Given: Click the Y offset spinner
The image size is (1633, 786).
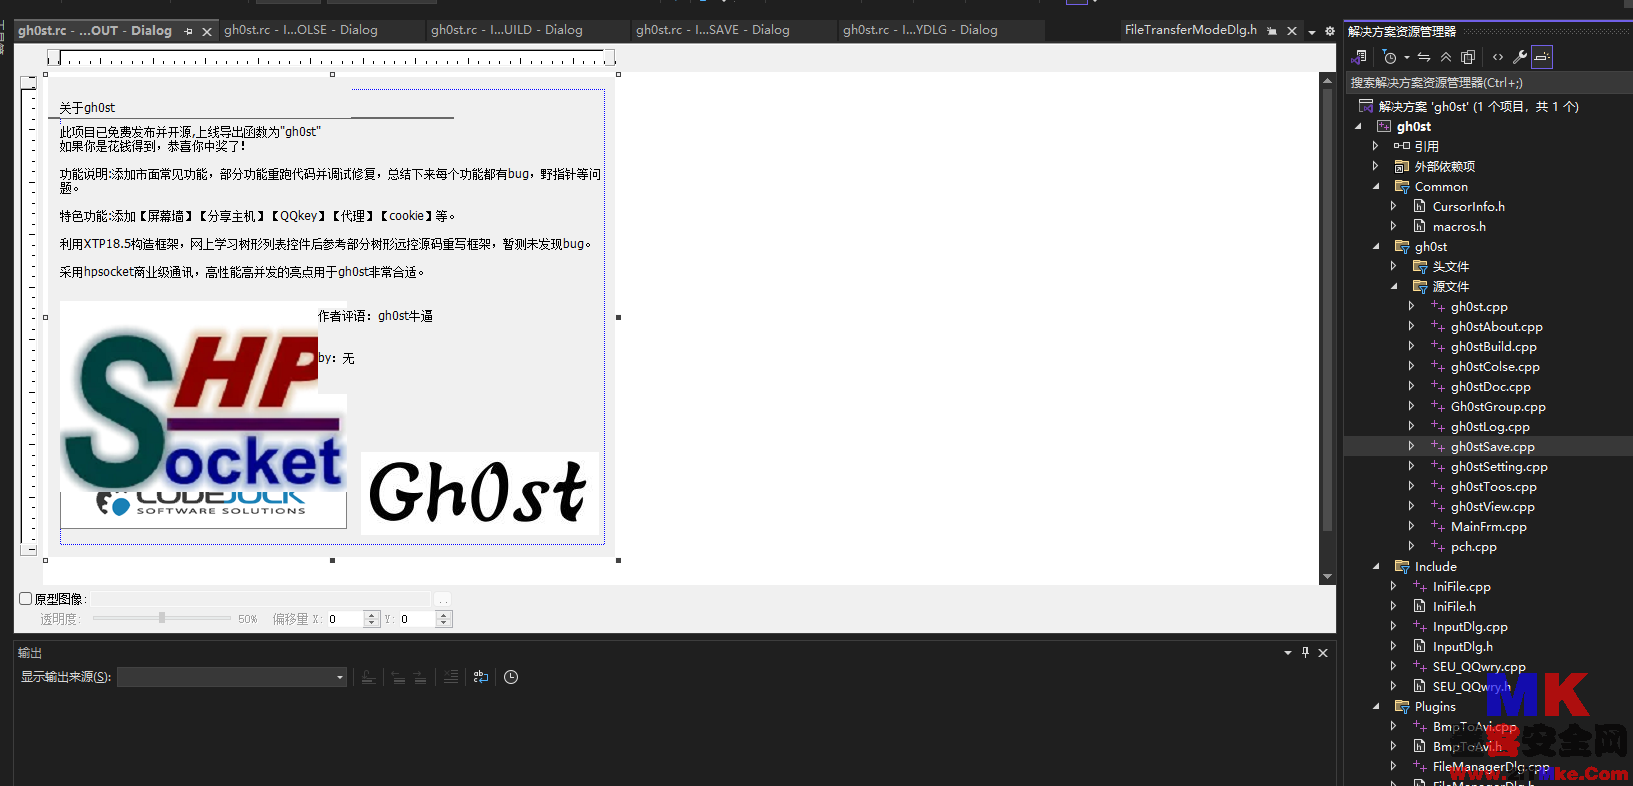Looking at the screenshot, I should (444, 619).
